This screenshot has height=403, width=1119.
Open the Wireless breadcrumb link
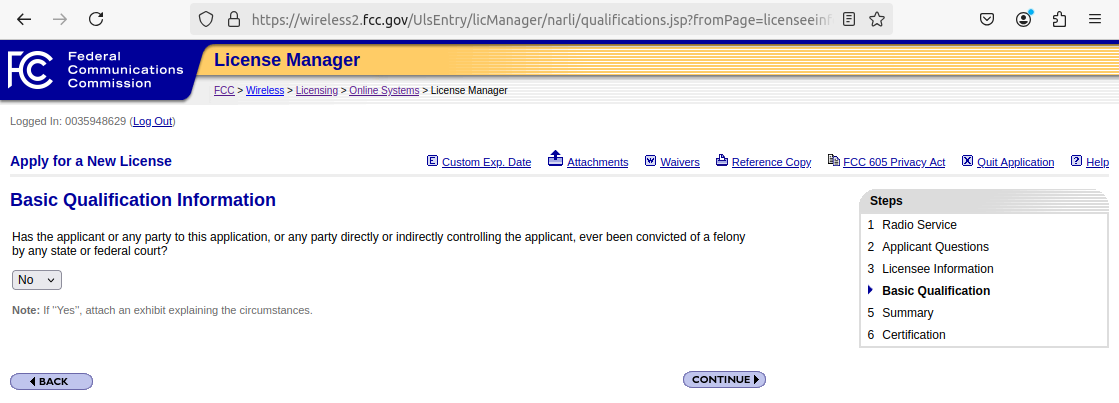click(265, 90)
